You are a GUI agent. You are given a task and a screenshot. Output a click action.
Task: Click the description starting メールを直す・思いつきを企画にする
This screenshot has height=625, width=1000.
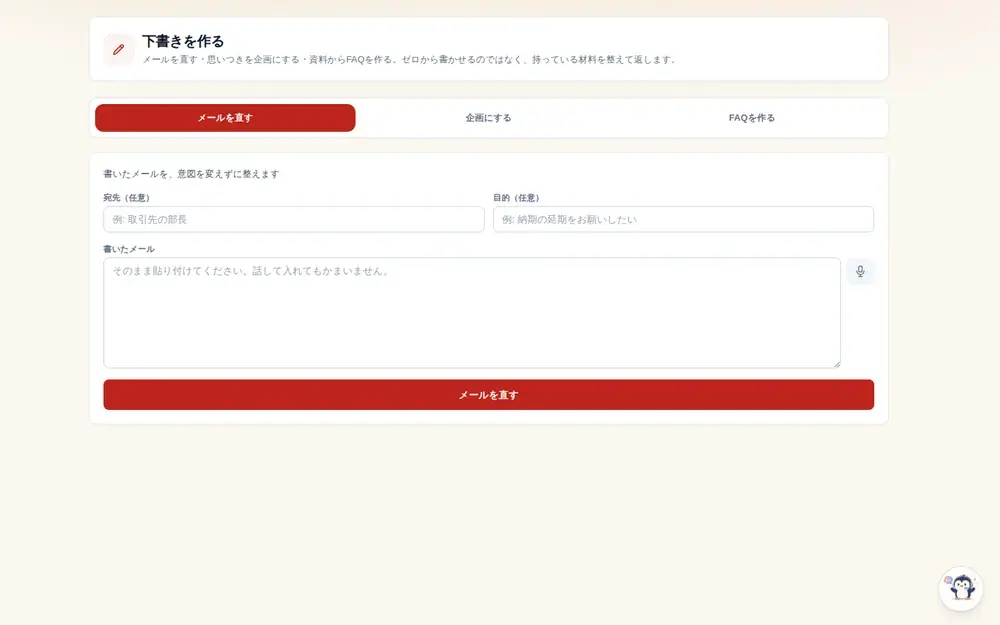click(408, 59)
